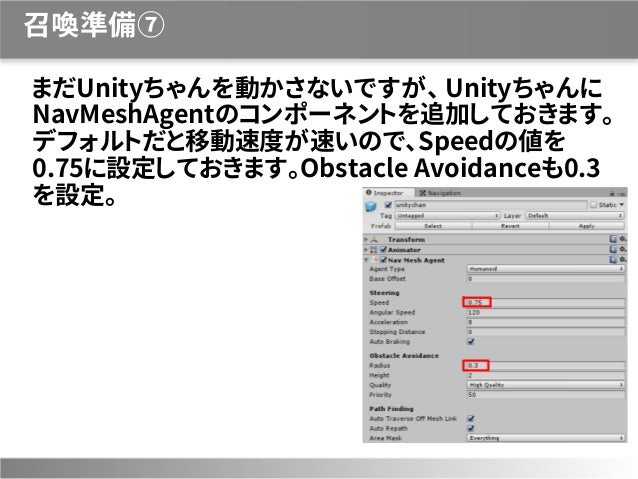Click the Path Finding section heading

(391, 409)
